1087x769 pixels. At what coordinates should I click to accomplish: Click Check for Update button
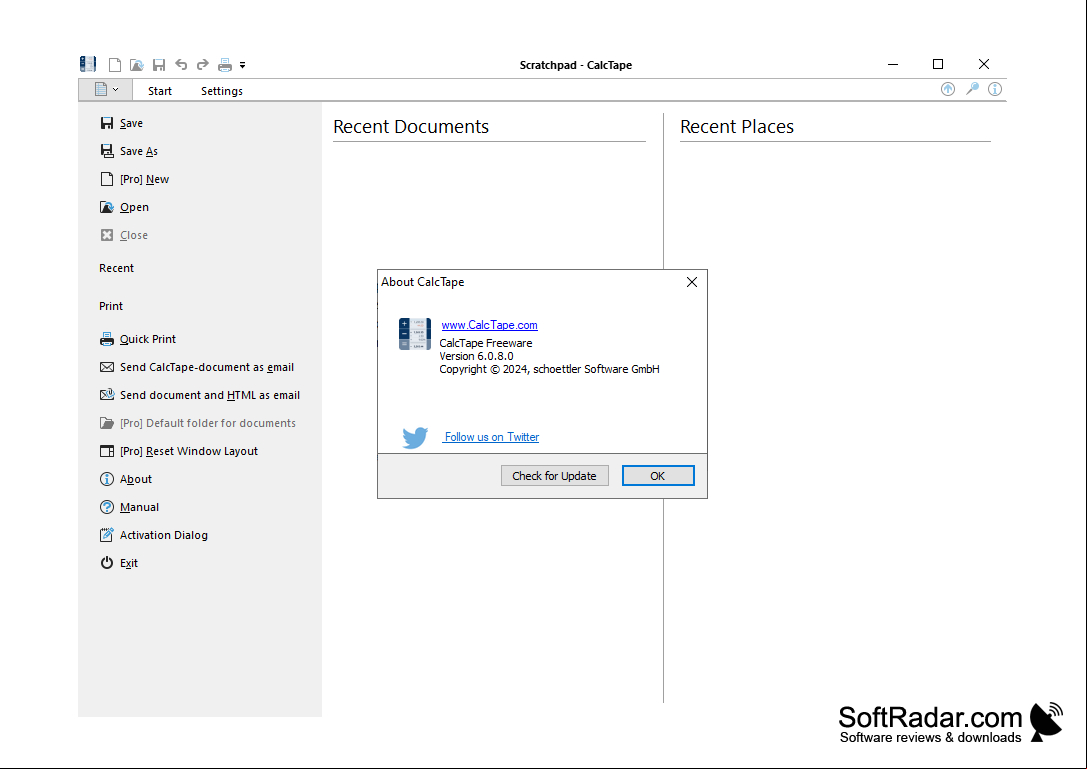coord(555,476)
